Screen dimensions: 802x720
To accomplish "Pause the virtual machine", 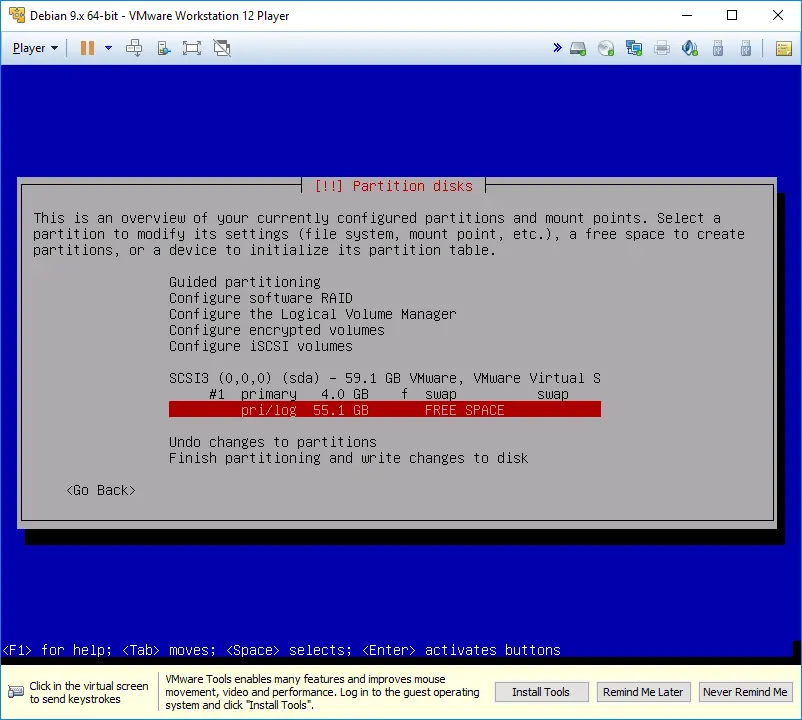I will 87,48.
